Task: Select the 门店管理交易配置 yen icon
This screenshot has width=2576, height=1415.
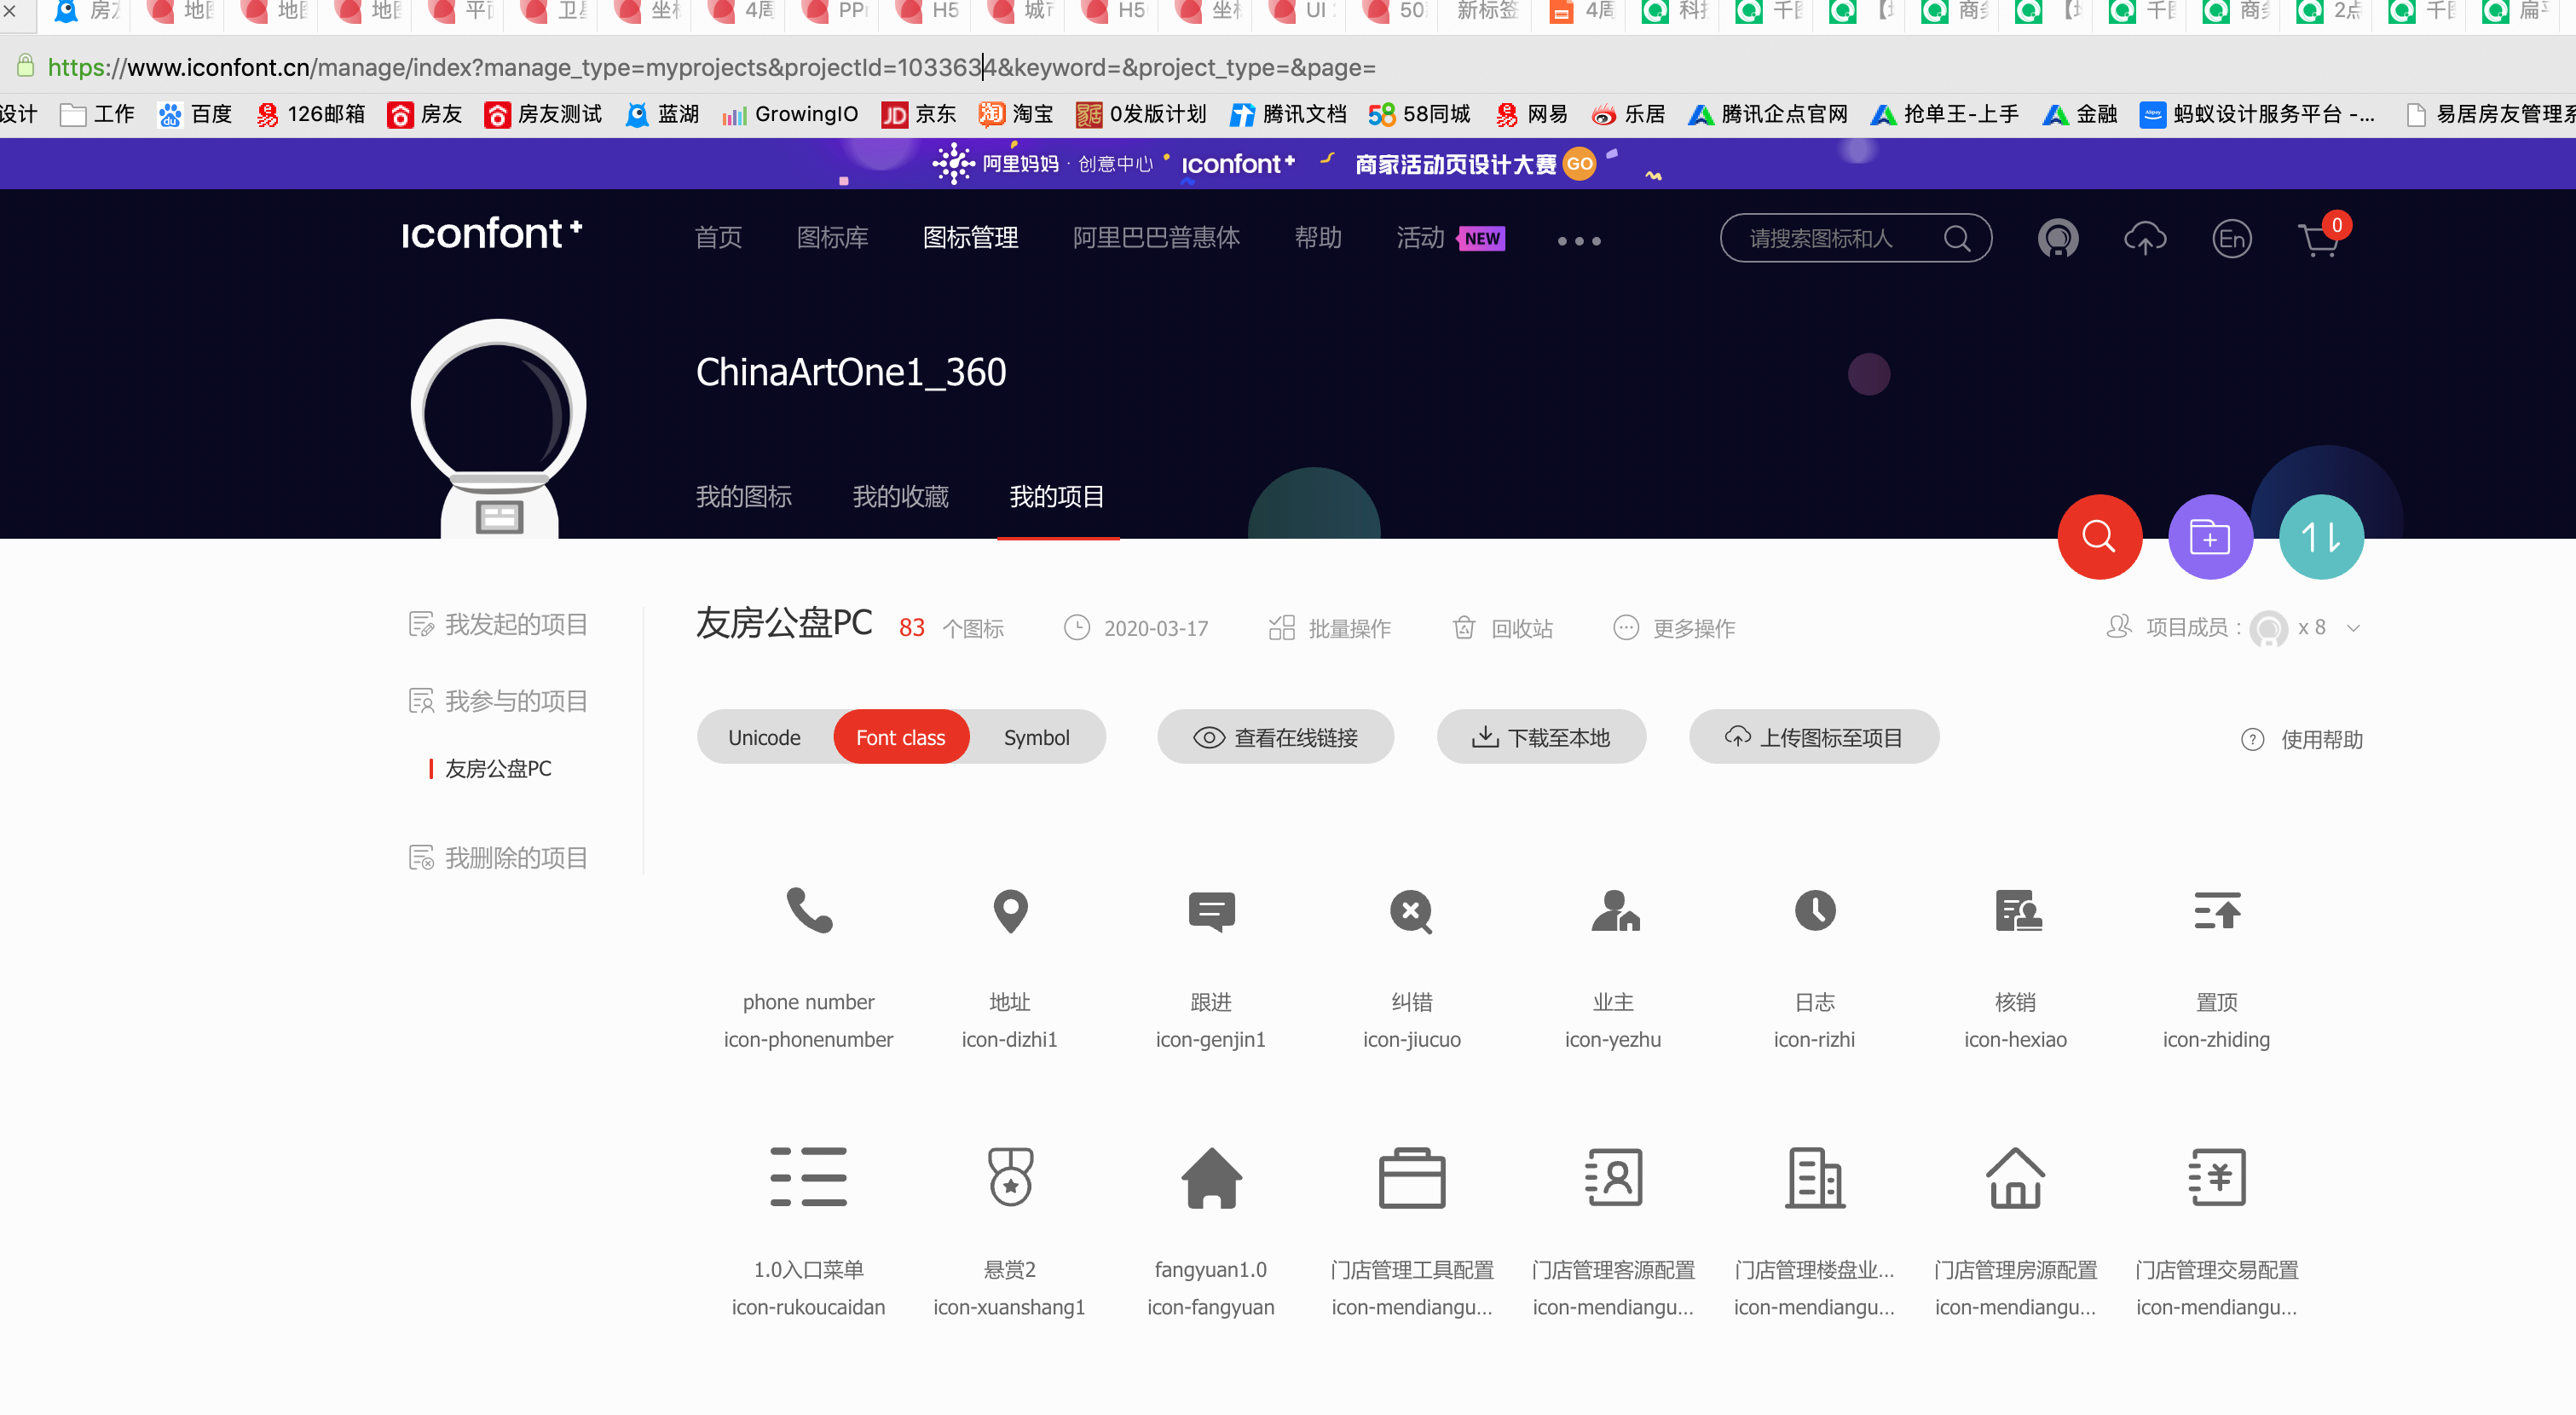Action: [2217, 1176]
